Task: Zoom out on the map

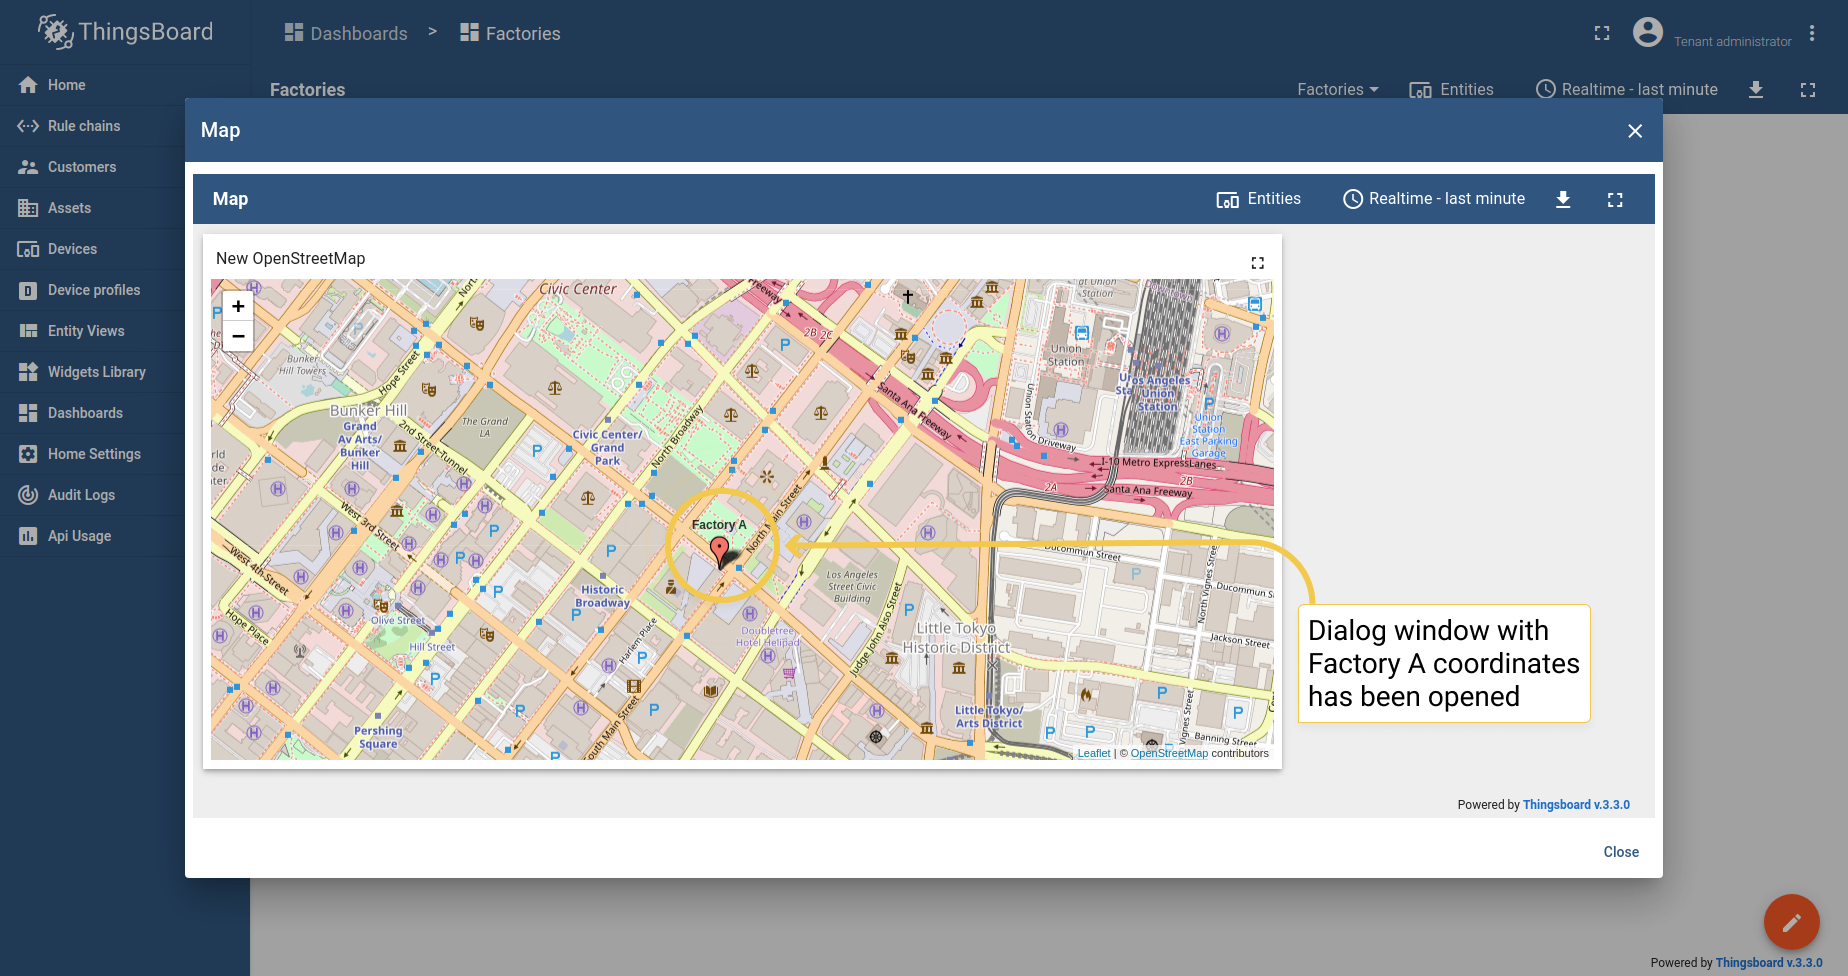Action: pos(238,336)
